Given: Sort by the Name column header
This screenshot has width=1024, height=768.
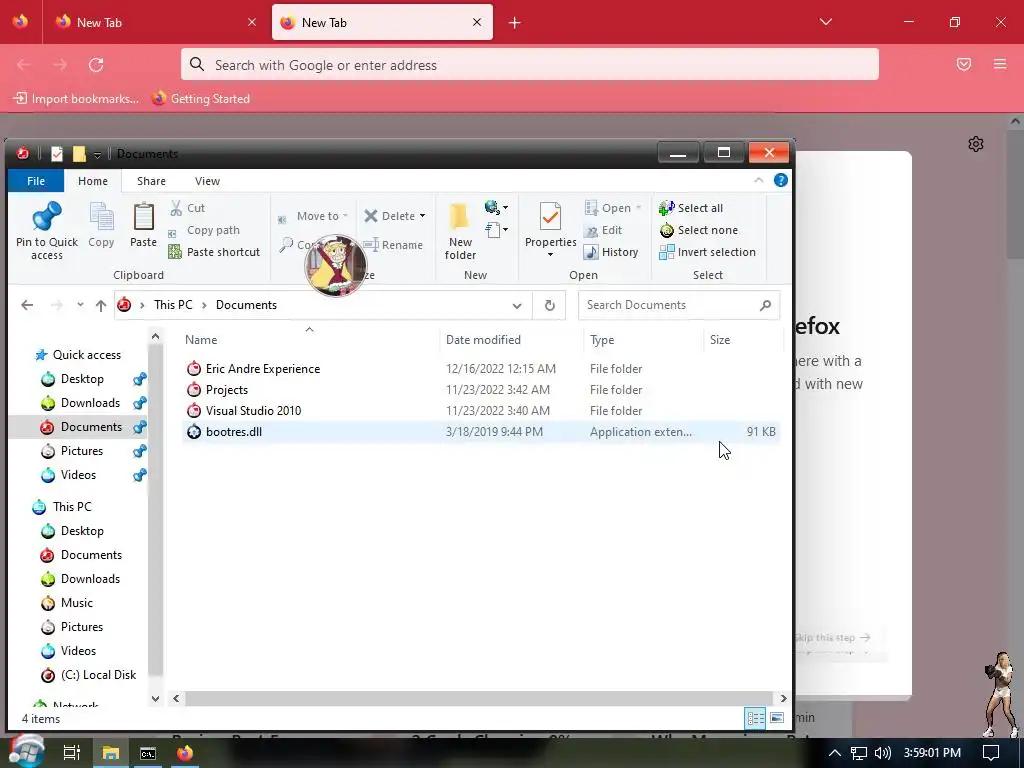Looking at the screenshot, I should pyautogui.click(x=309, y=340).
